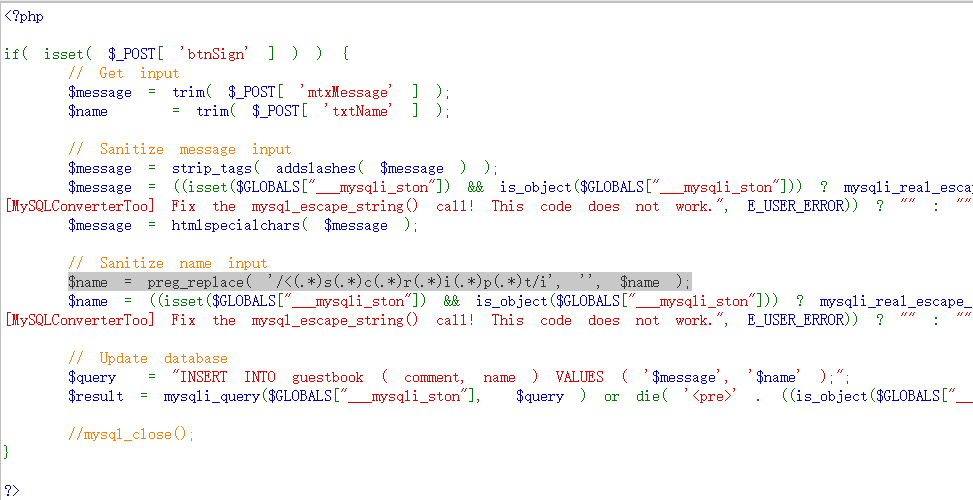Select the '// Get input' comment
Viewport: 973px width, 500px height.
[x=123, y=73]
